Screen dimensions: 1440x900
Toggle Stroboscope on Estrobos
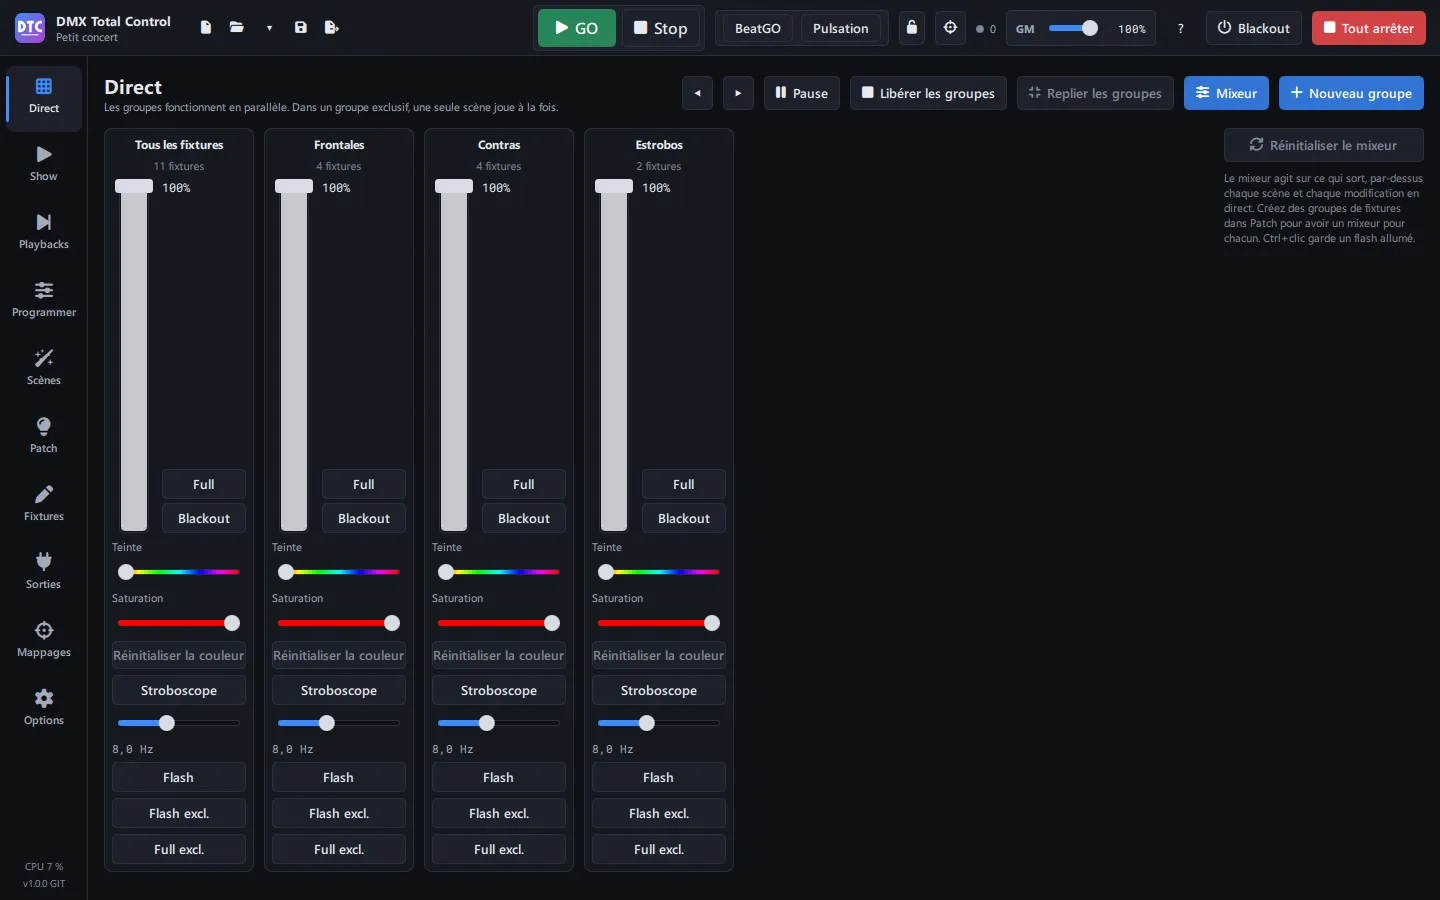point(659,690)
